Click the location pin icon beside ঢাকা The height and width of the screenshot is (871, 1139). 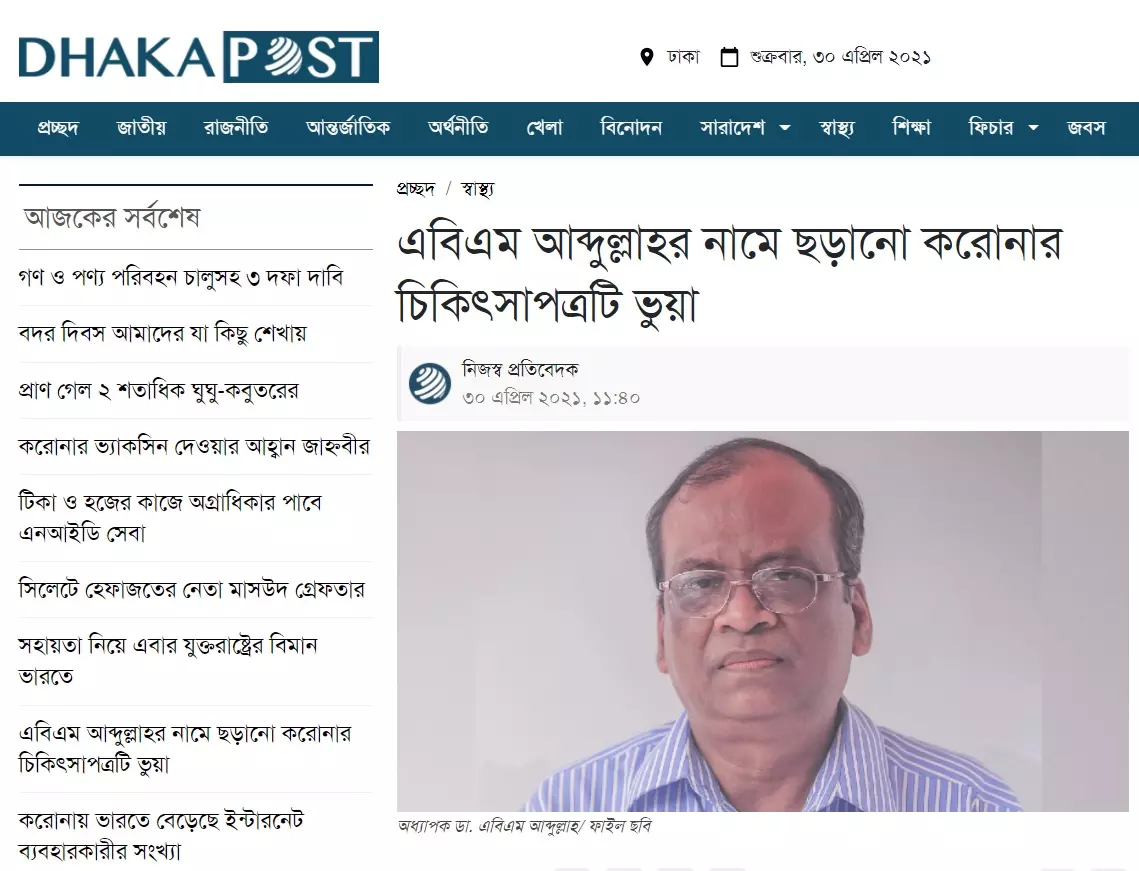[646, 57]
